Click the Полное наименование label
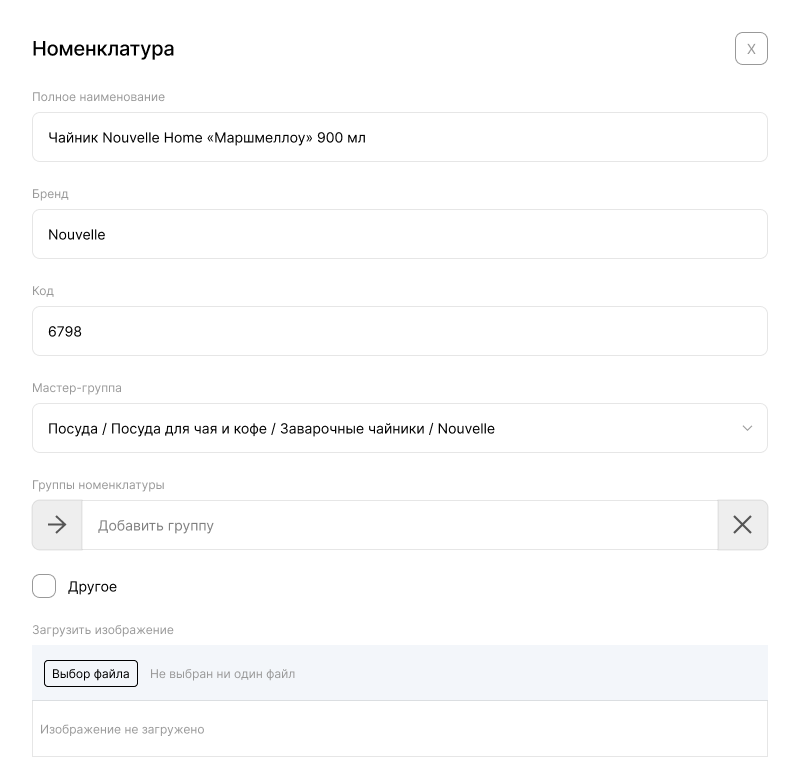The width and height of the screenshot is (800, 781). pyautogui.click(x=98, y=97)
